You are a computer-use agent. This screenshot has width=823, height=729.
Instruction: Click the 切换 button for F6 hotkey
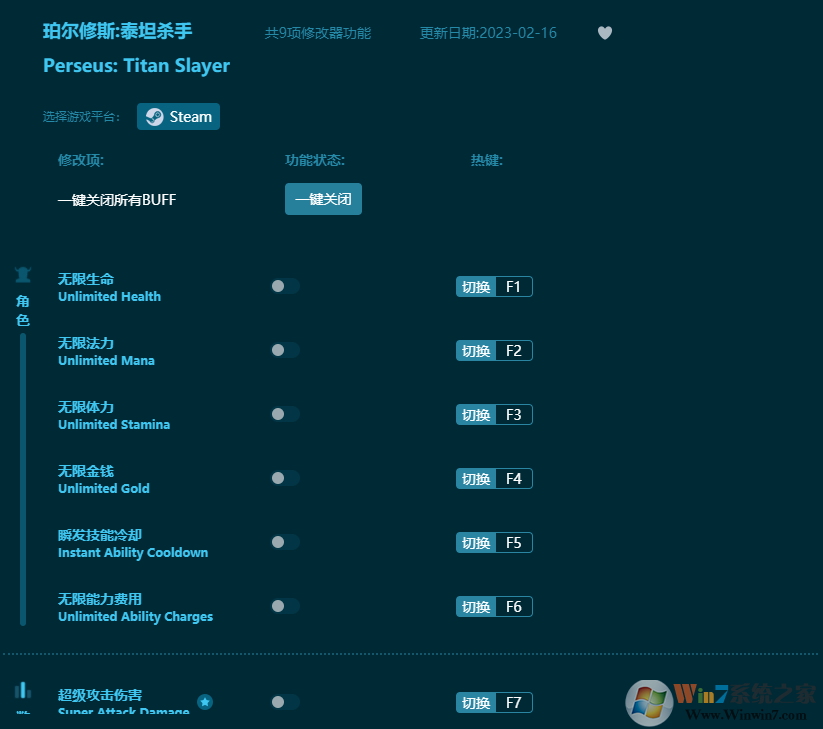click(476, 607)
